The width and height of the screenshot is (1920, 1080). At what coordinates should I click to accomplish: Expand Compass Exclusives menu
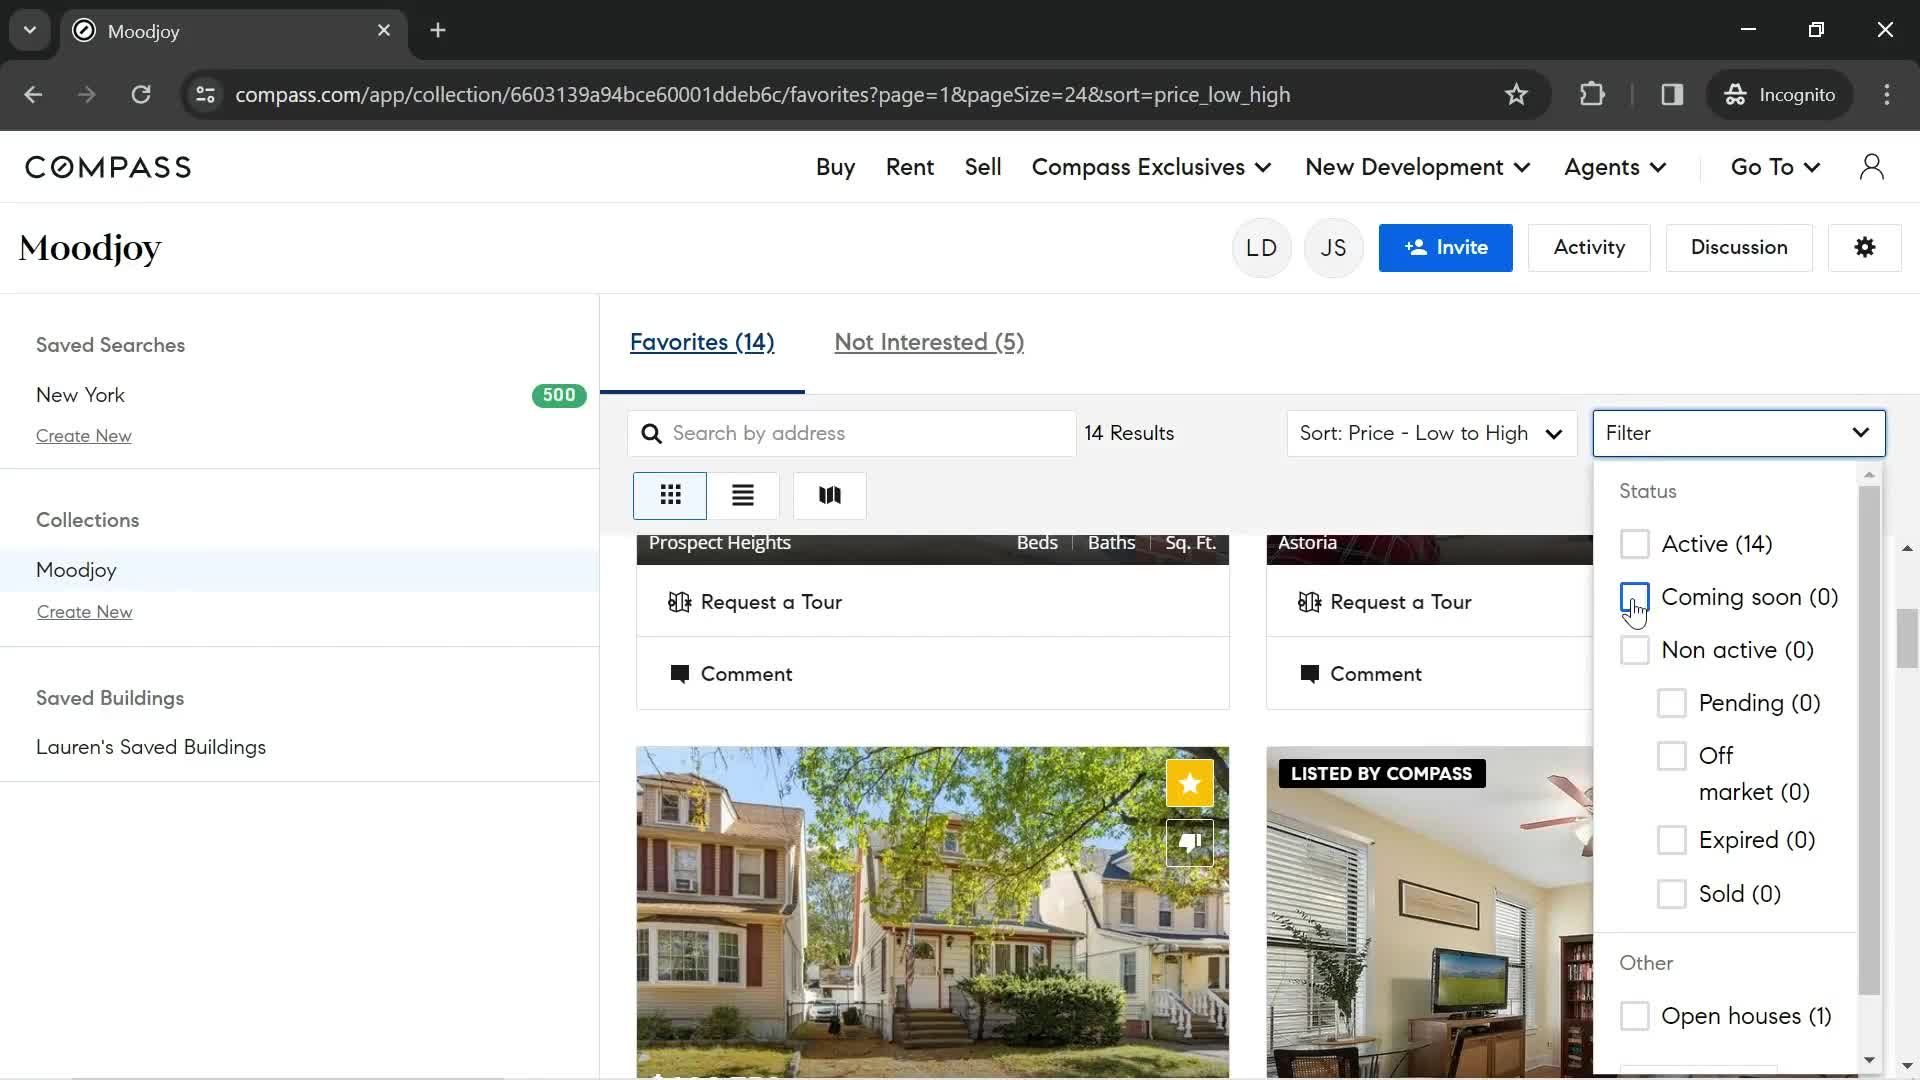coord(1151,167)
